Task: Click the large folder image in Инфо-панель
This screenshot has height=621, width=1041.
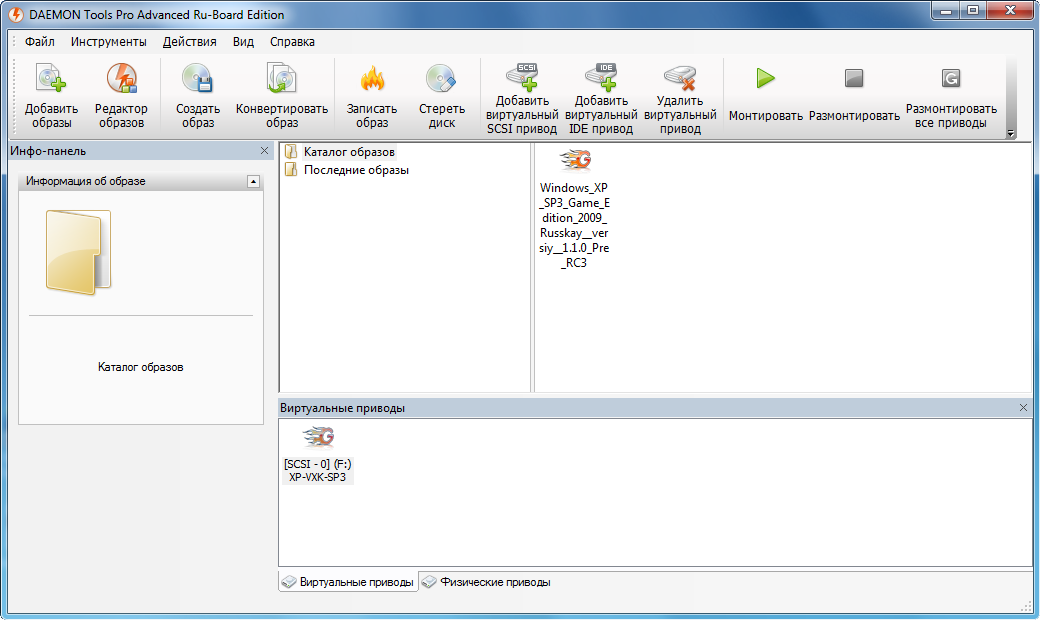Action: pyautogui.click(x=78, y=252)
